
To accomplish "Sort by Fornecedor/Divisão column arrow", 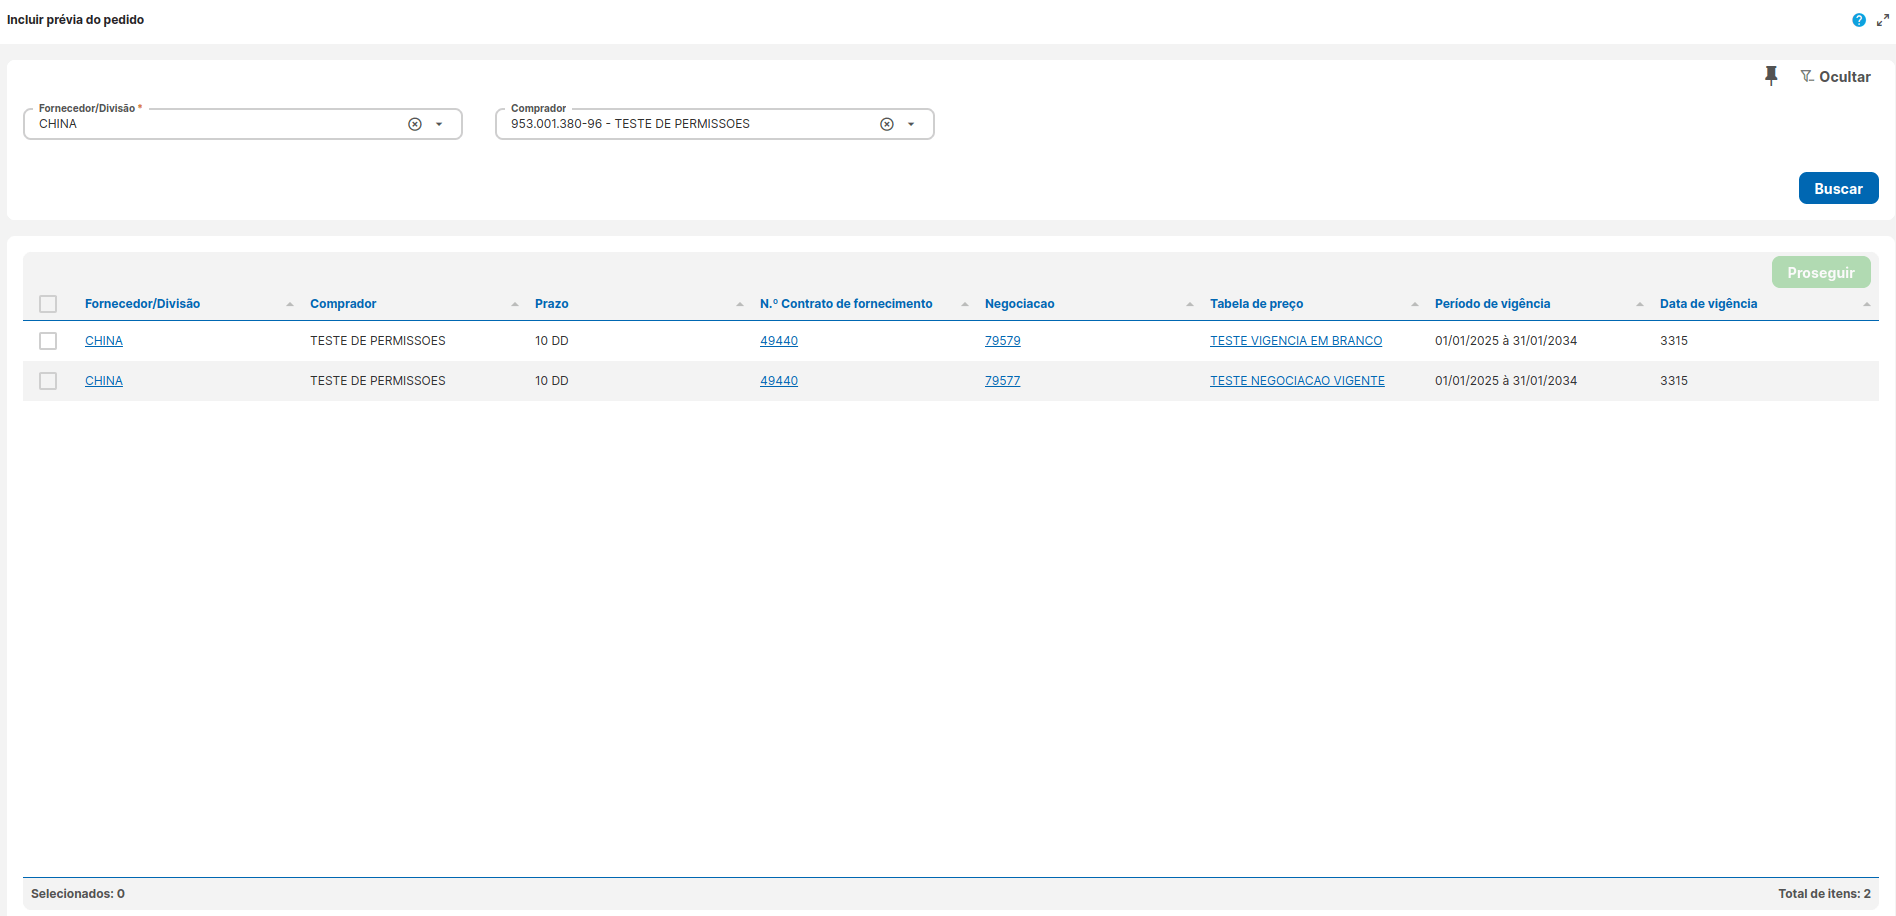I will pyautogui.click(x=290, y=304).
